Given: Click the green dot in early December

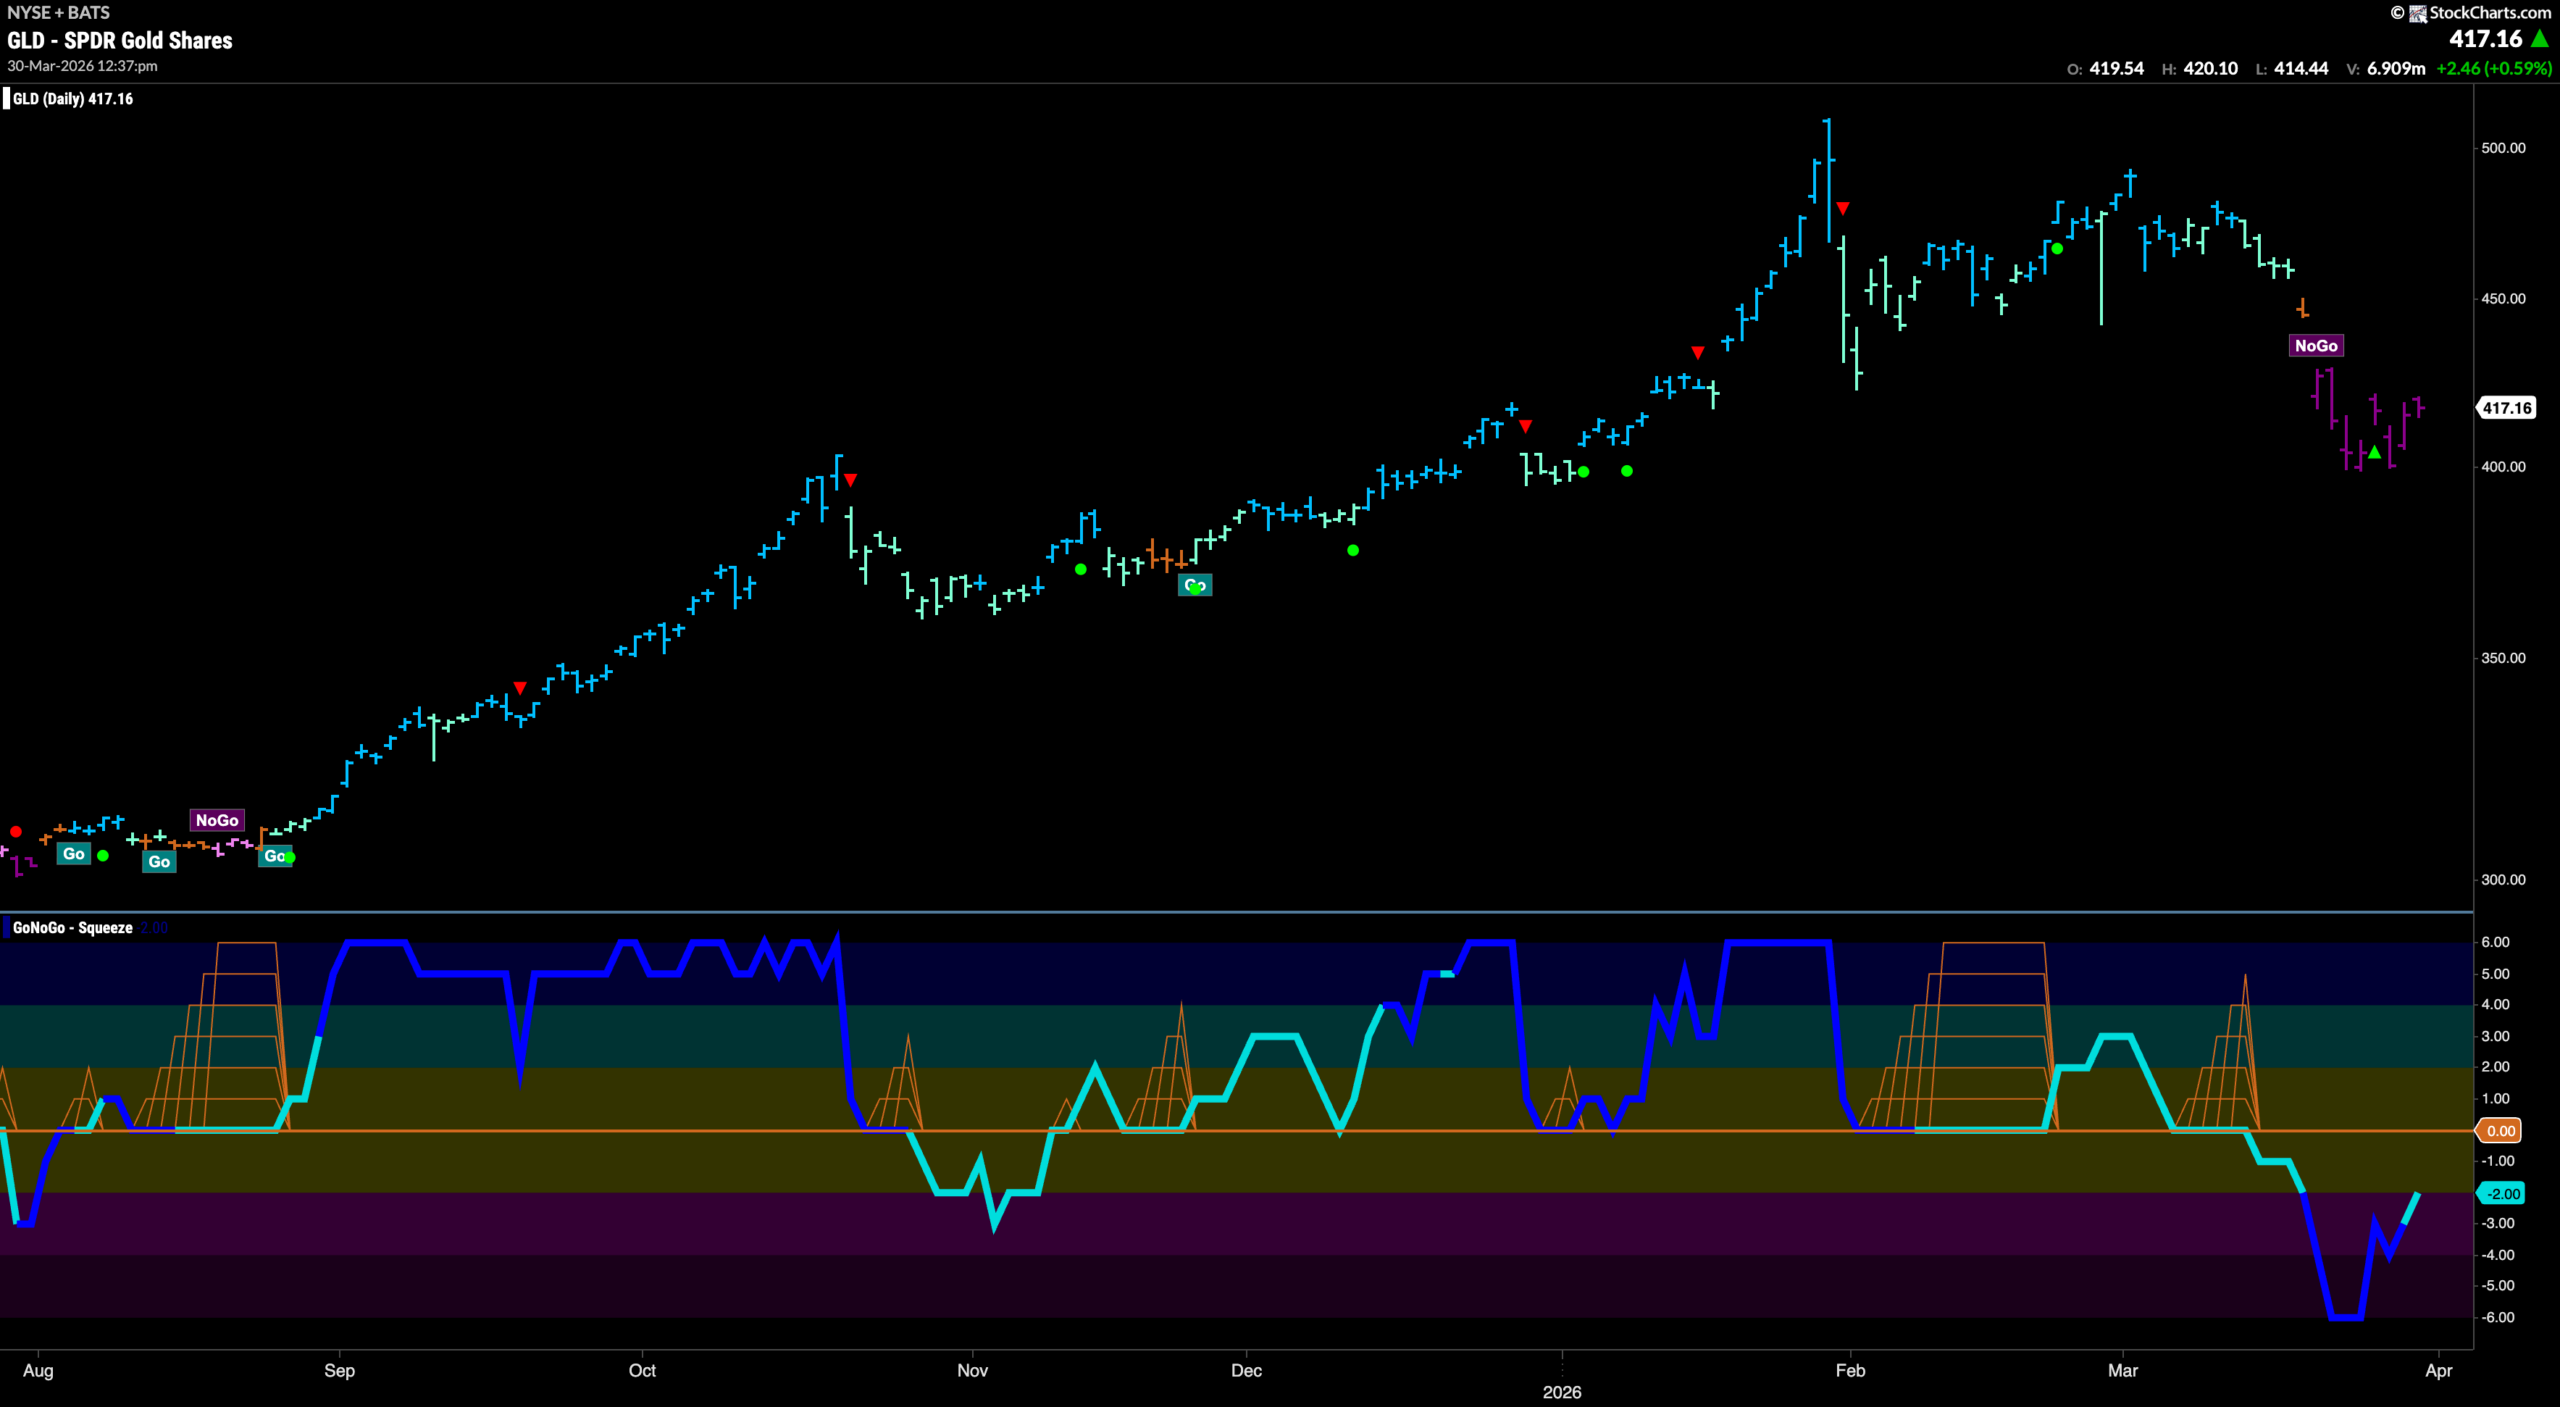Looking at the screenshot, I should point(1353,550).
